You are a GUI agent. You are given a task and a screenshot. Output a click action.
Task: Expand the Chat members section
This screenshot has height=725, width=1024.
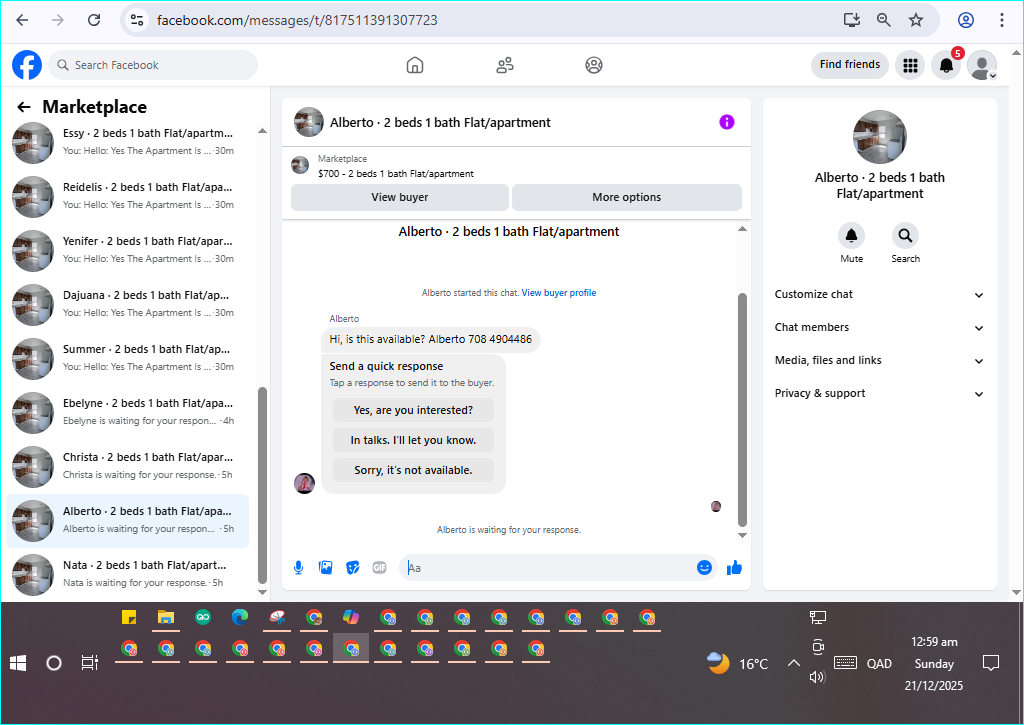[879, 327]
